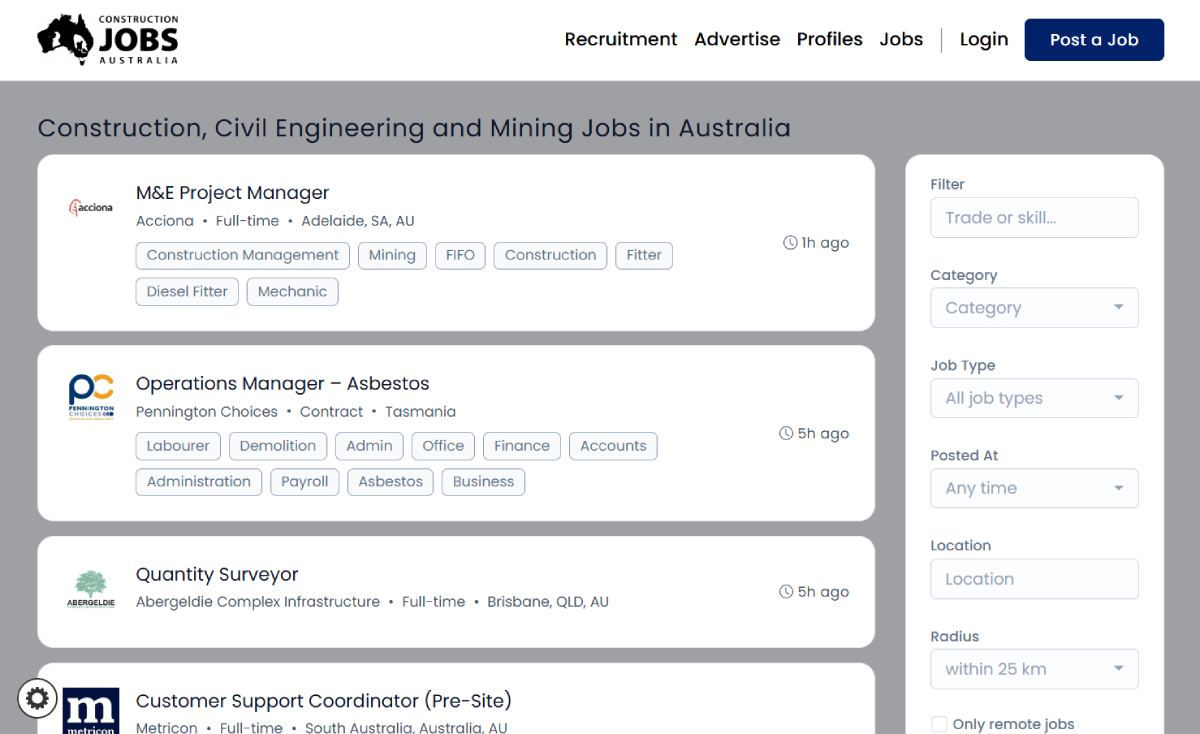Click clock icon beside 1h ago

tap(790, 243)
